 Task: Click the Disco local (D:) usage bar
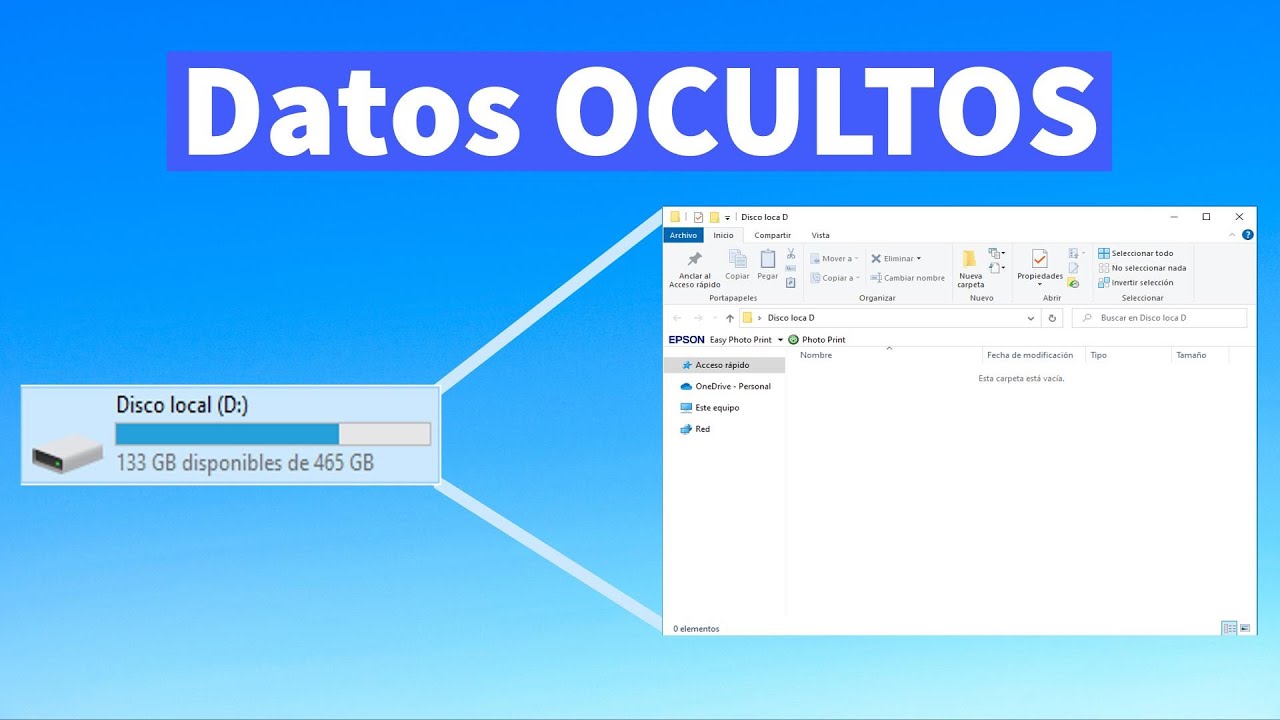(273, 434)
